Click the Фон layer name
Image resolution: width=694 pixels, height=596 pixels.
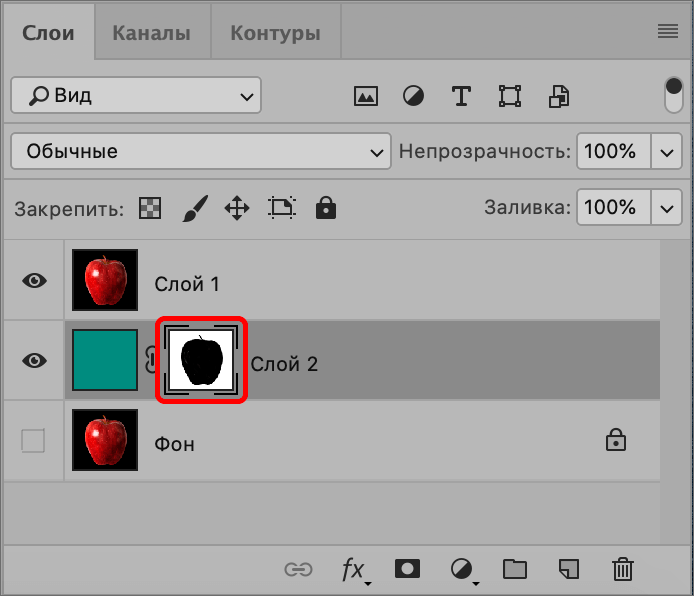tap(174, 444)
